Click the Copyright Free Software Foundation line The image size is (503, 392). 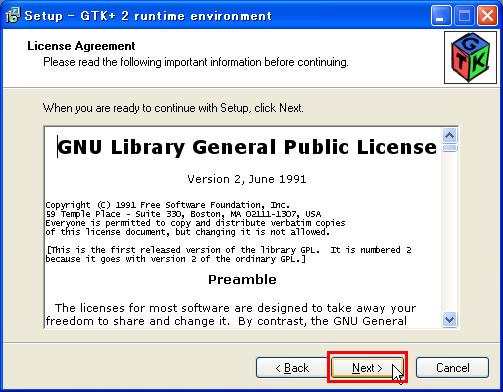(168, 205)
